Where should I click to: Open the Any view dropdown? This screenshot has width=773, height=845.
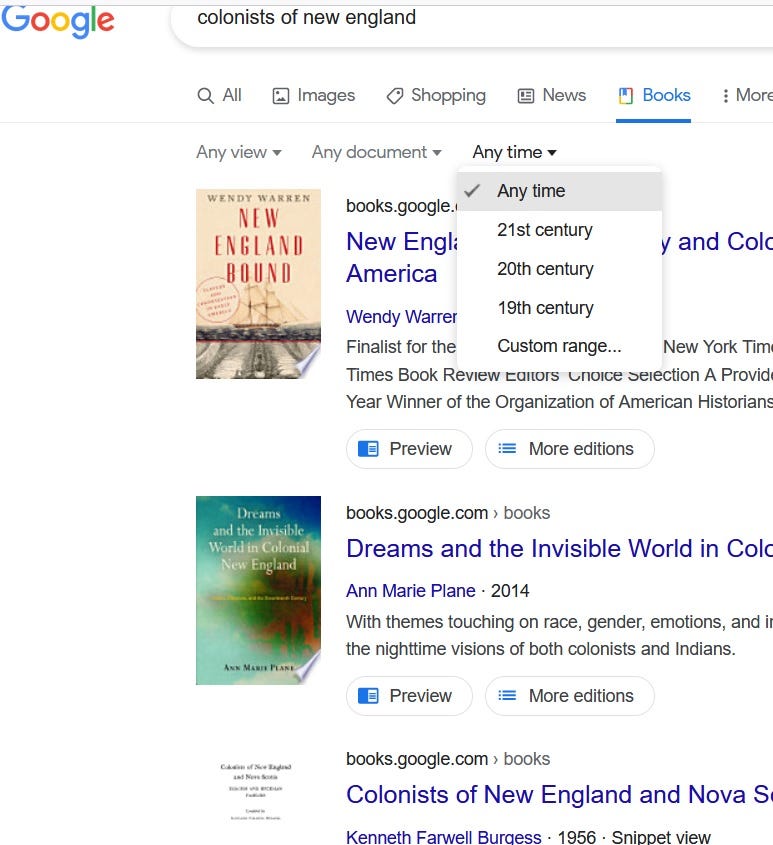pyautogui.click(x=238, y=152)
